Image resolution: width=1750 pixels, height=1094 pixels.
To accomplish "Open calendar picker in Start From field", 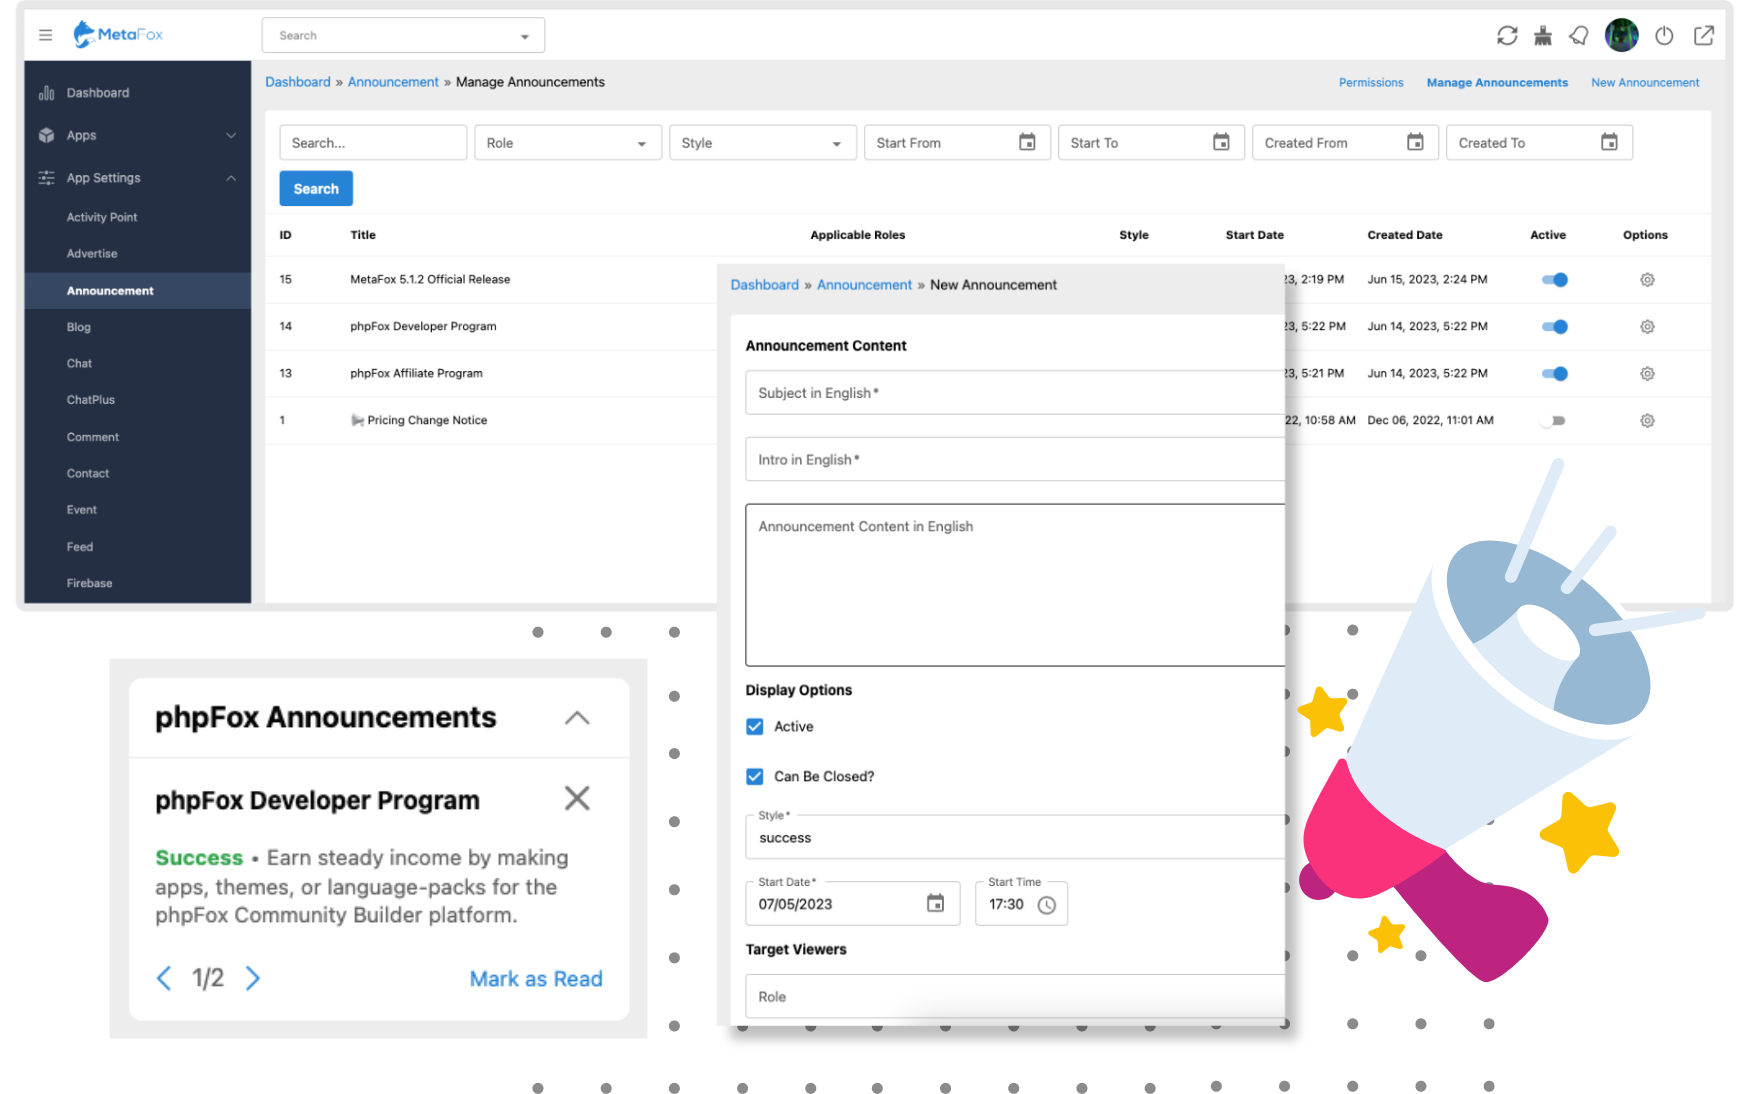I will pos(1027,143).
